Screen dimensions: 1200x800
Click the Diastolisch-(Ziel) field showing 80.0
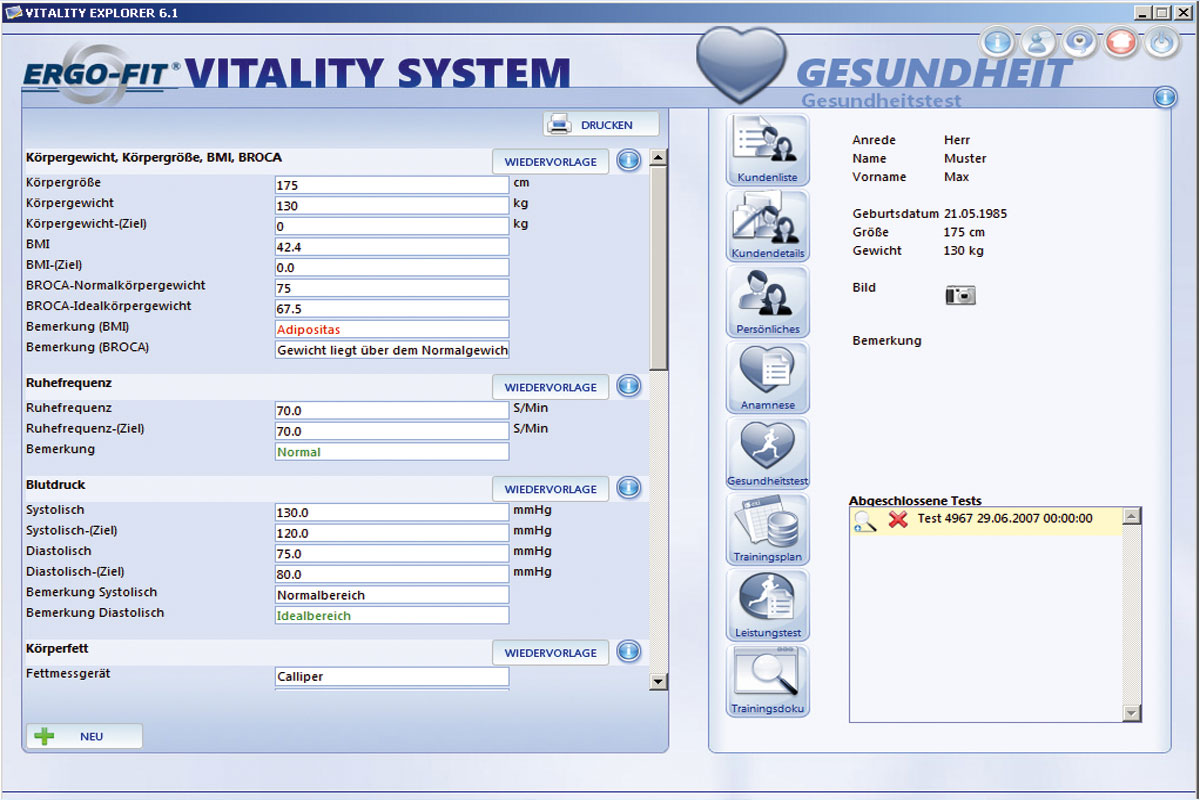click(x=392, y=574)
